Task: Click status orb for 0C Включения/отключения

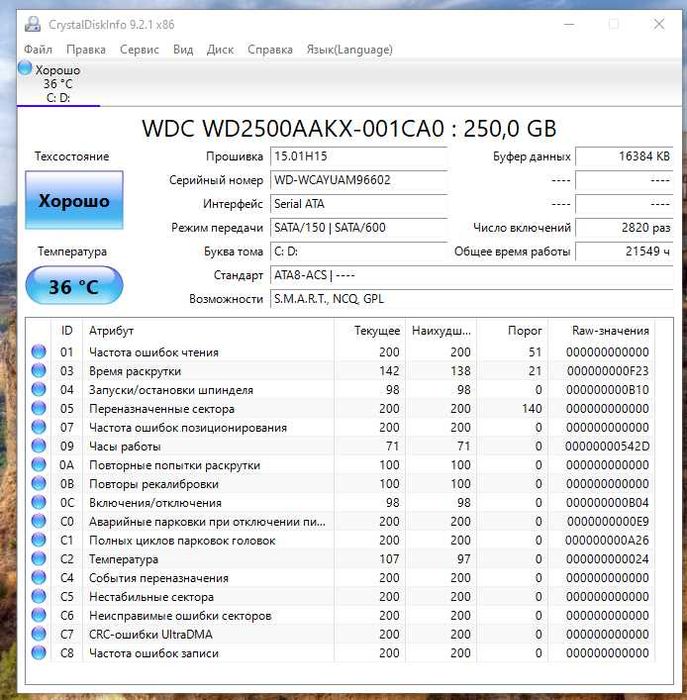Action: [39, 502]
